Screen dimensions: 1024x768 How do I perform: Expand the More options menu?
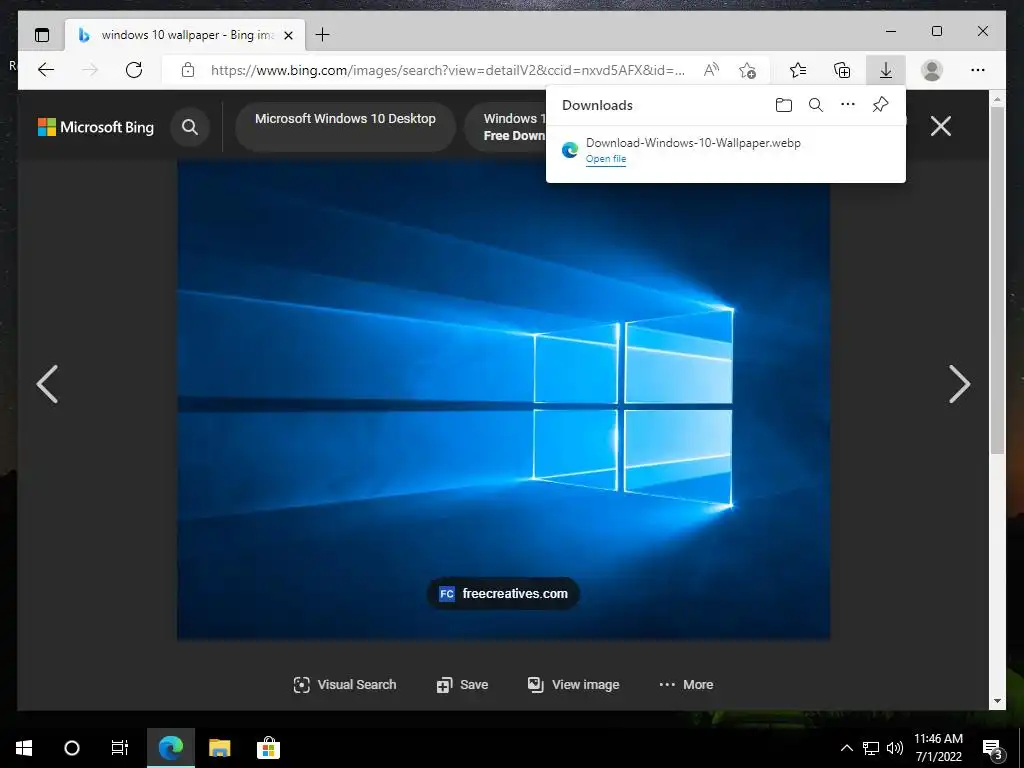[686, 684]
